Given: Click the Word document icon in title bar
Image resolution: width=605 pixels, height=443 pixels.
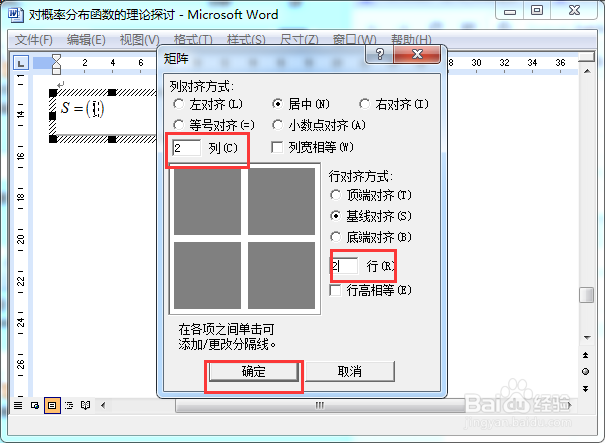Looking at the screenshot, I should click(16, 14).
